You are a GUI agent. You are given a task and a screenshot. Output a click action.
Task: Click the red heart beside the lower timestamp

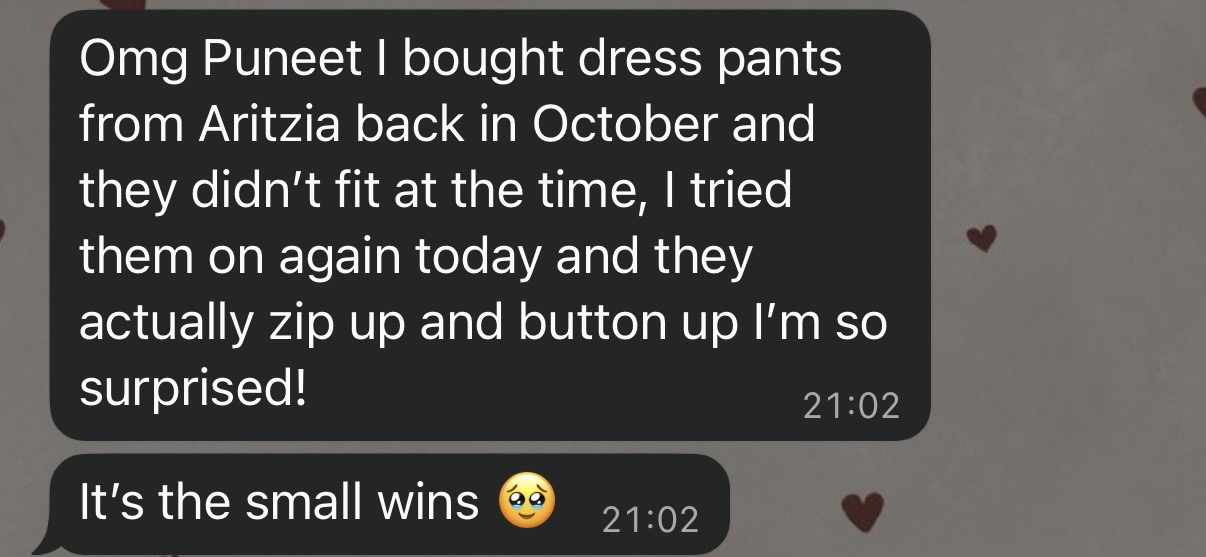pos(856,509)
